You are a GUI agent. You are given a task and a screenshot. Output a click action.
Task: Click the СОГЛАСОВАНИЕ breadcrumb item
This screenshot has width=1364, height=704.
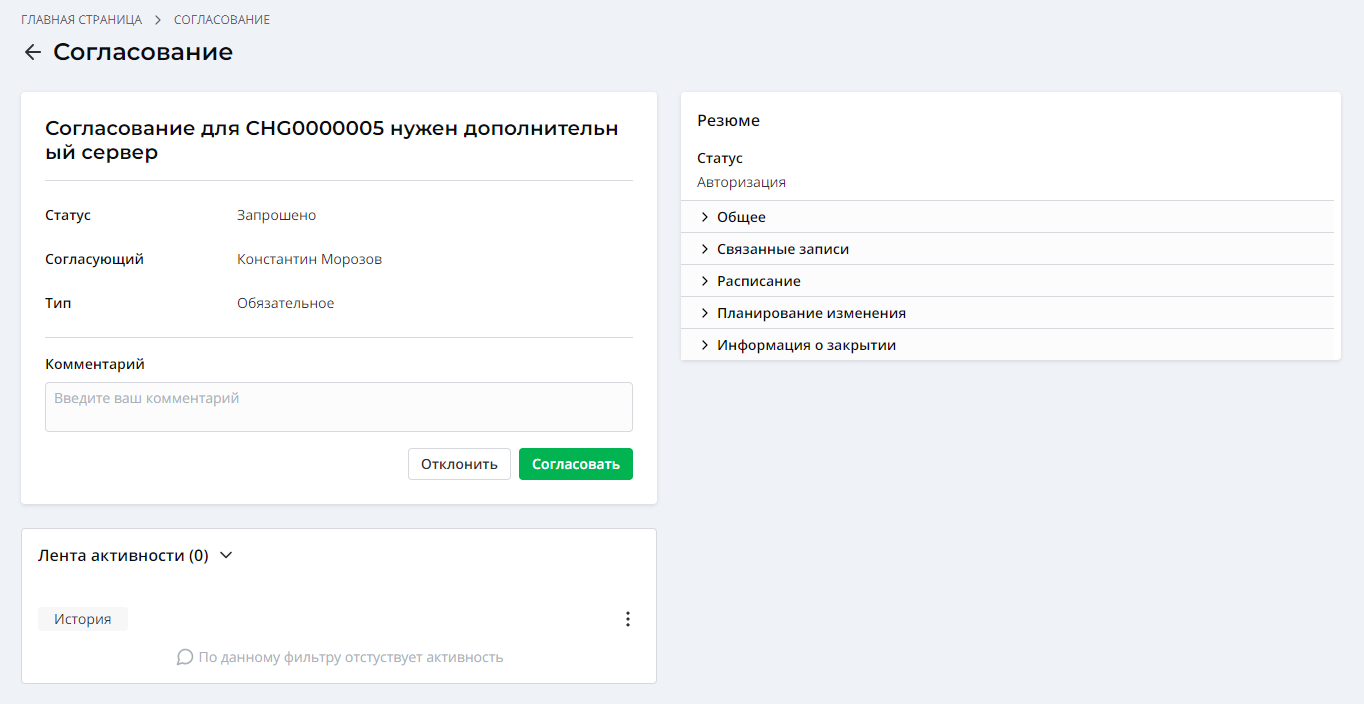[221, 20]
